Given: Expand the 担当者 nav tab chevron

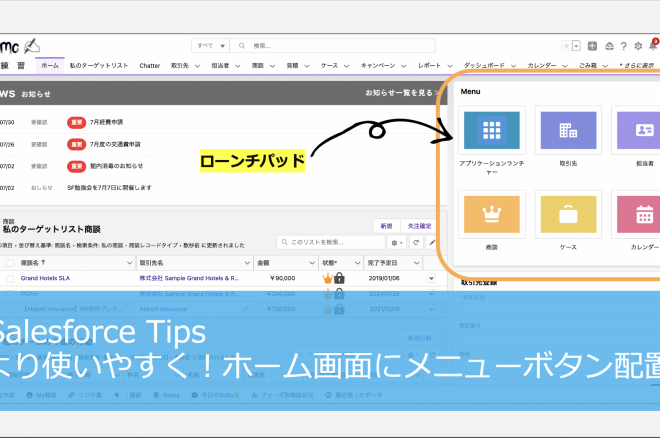Looking at the screenshot, I should pyautogui.click(x=237, y=66).
